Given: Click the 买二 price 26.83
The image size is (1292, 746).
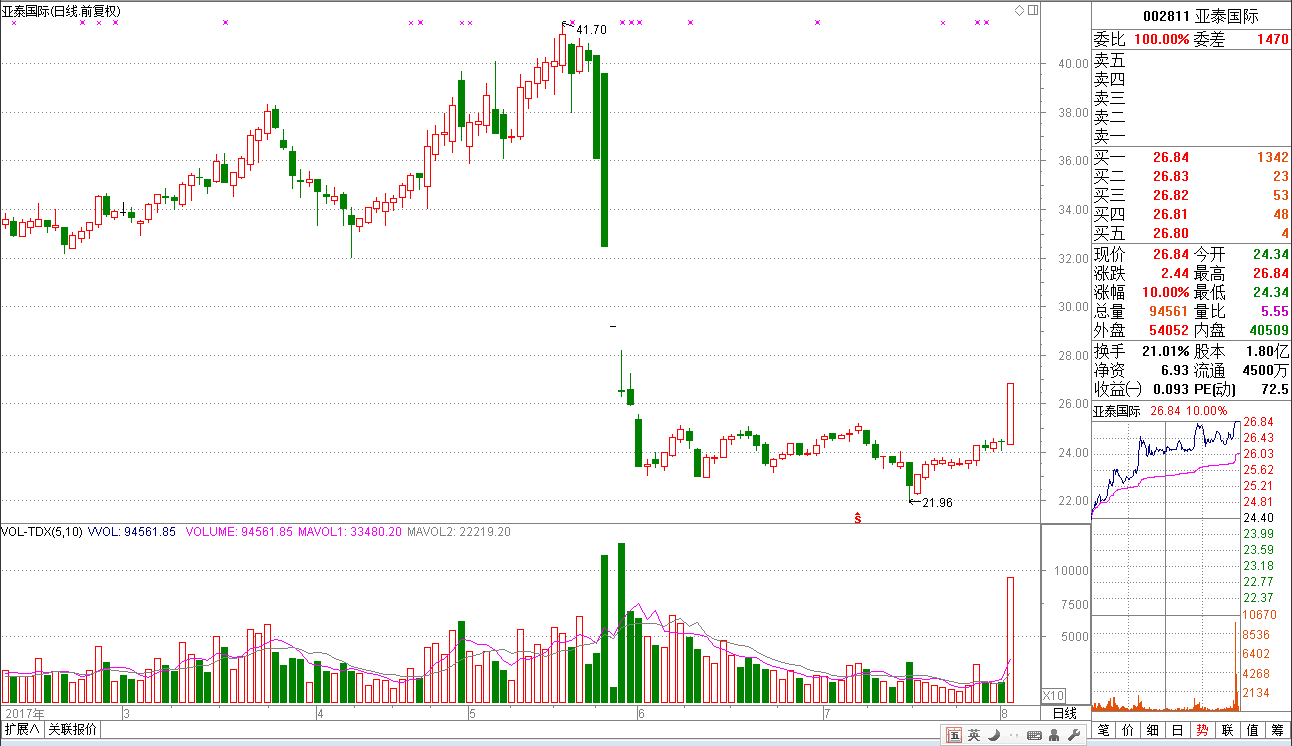Looking at the screenshot, I should 1170,176.
